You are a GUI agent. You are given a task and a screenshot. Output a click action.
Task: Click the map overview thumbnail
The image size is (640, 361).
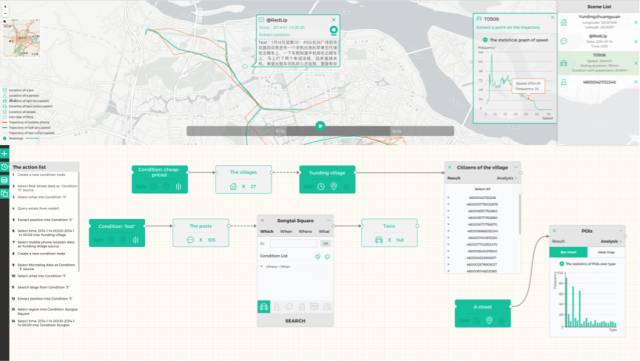click(21, 38)
